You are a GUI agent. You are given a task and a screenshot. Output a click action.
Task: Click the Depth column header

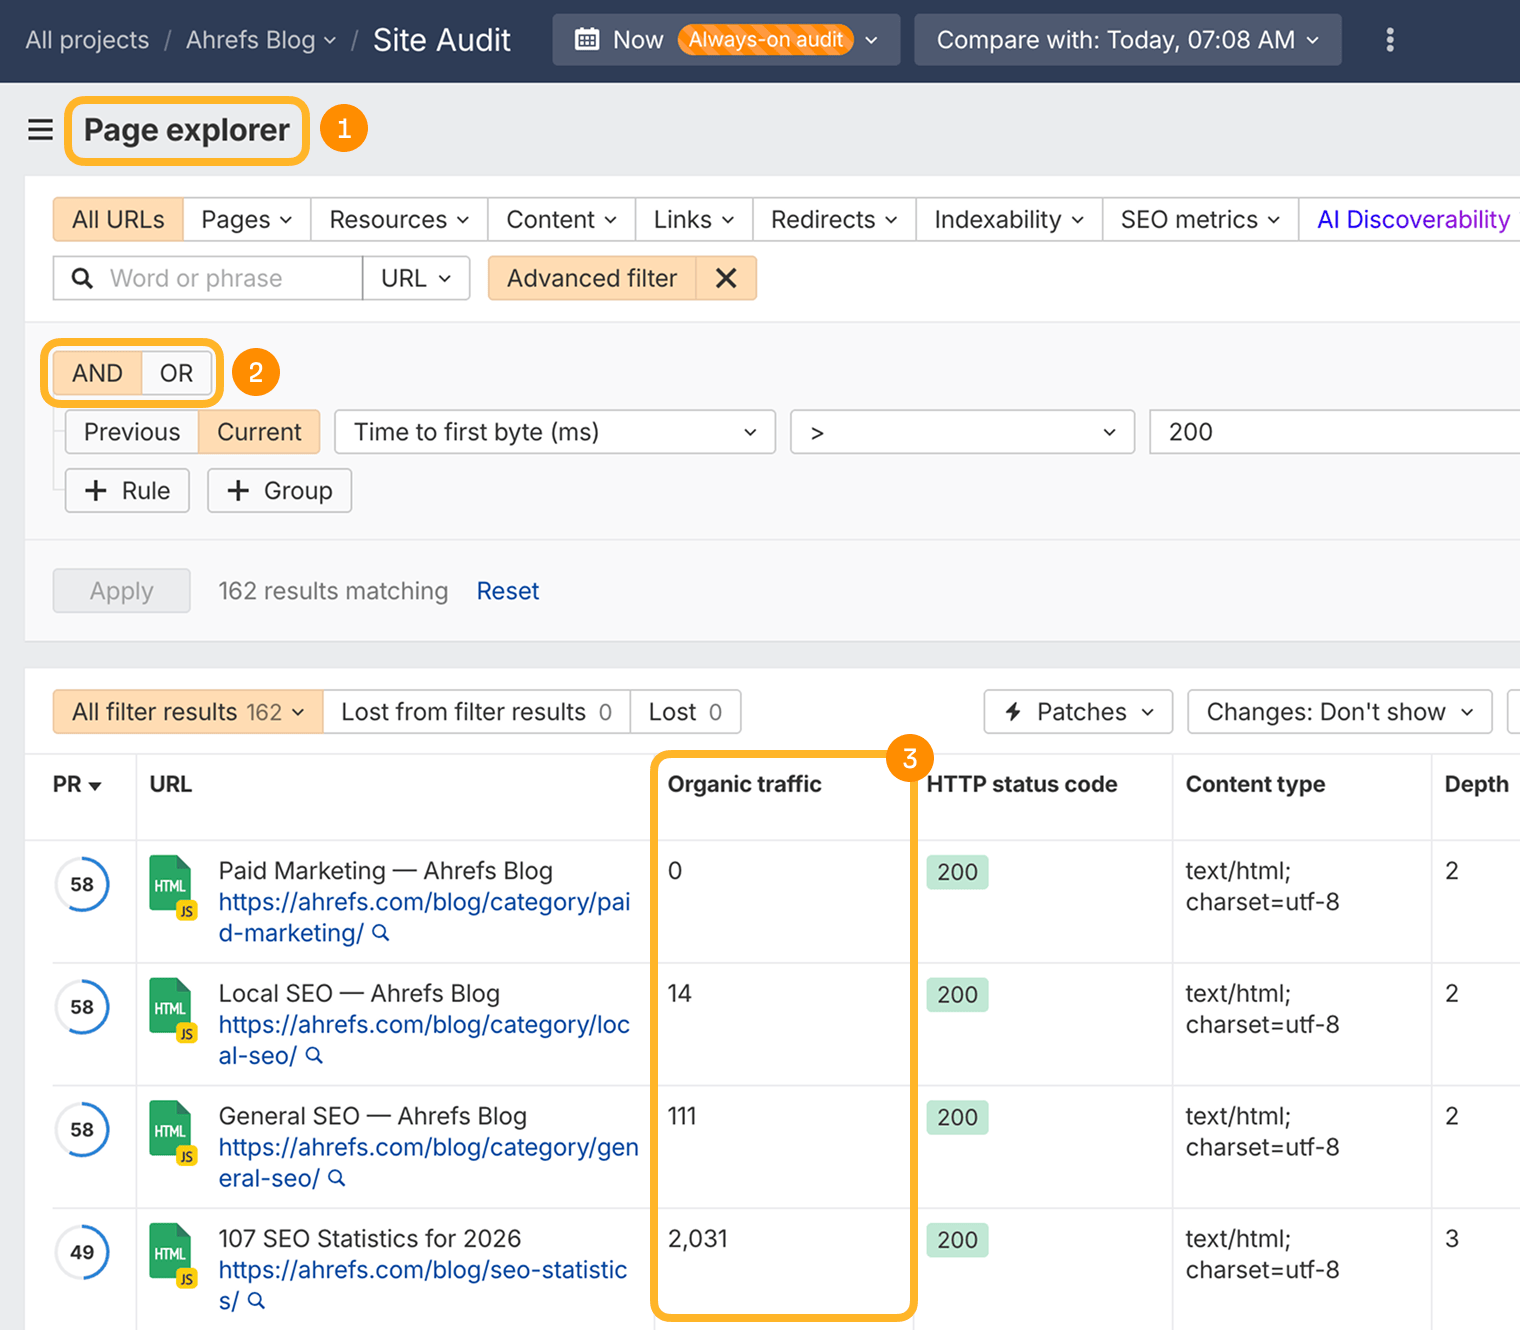[1476, 785]
